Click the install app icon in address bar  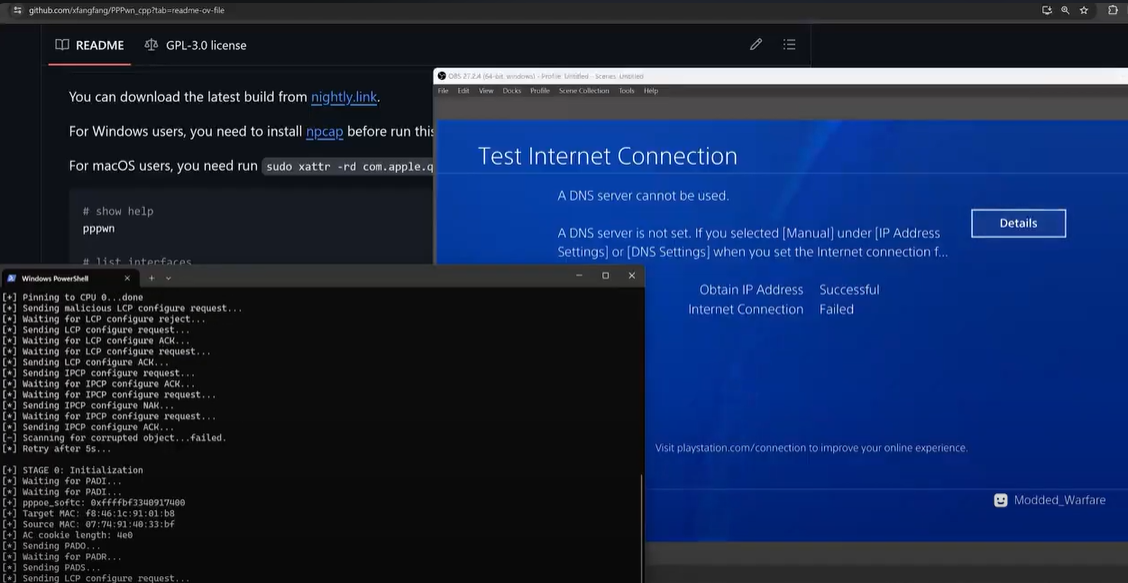point(1046,10)
